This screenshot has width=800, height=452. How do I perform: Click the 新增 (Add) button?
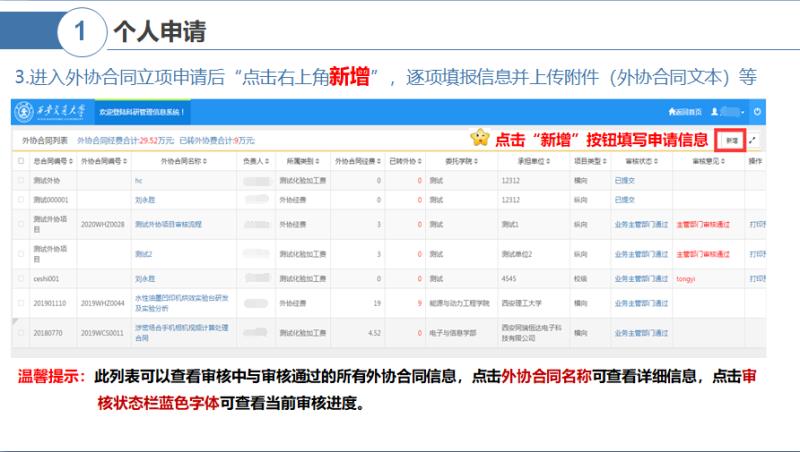[x=733, y=140]
